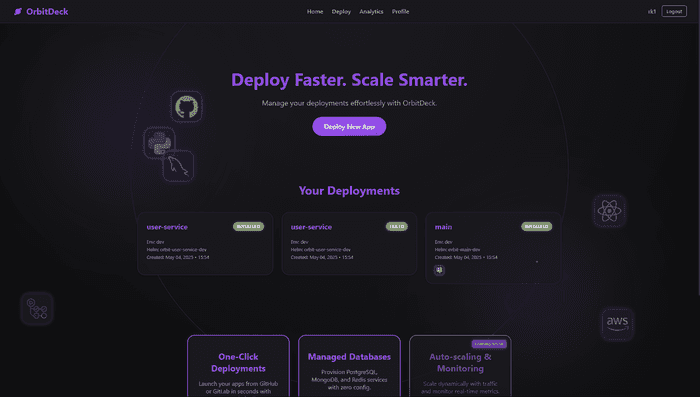
Task: Open the first user-service deployment card
Action: (x=205, y=243)
